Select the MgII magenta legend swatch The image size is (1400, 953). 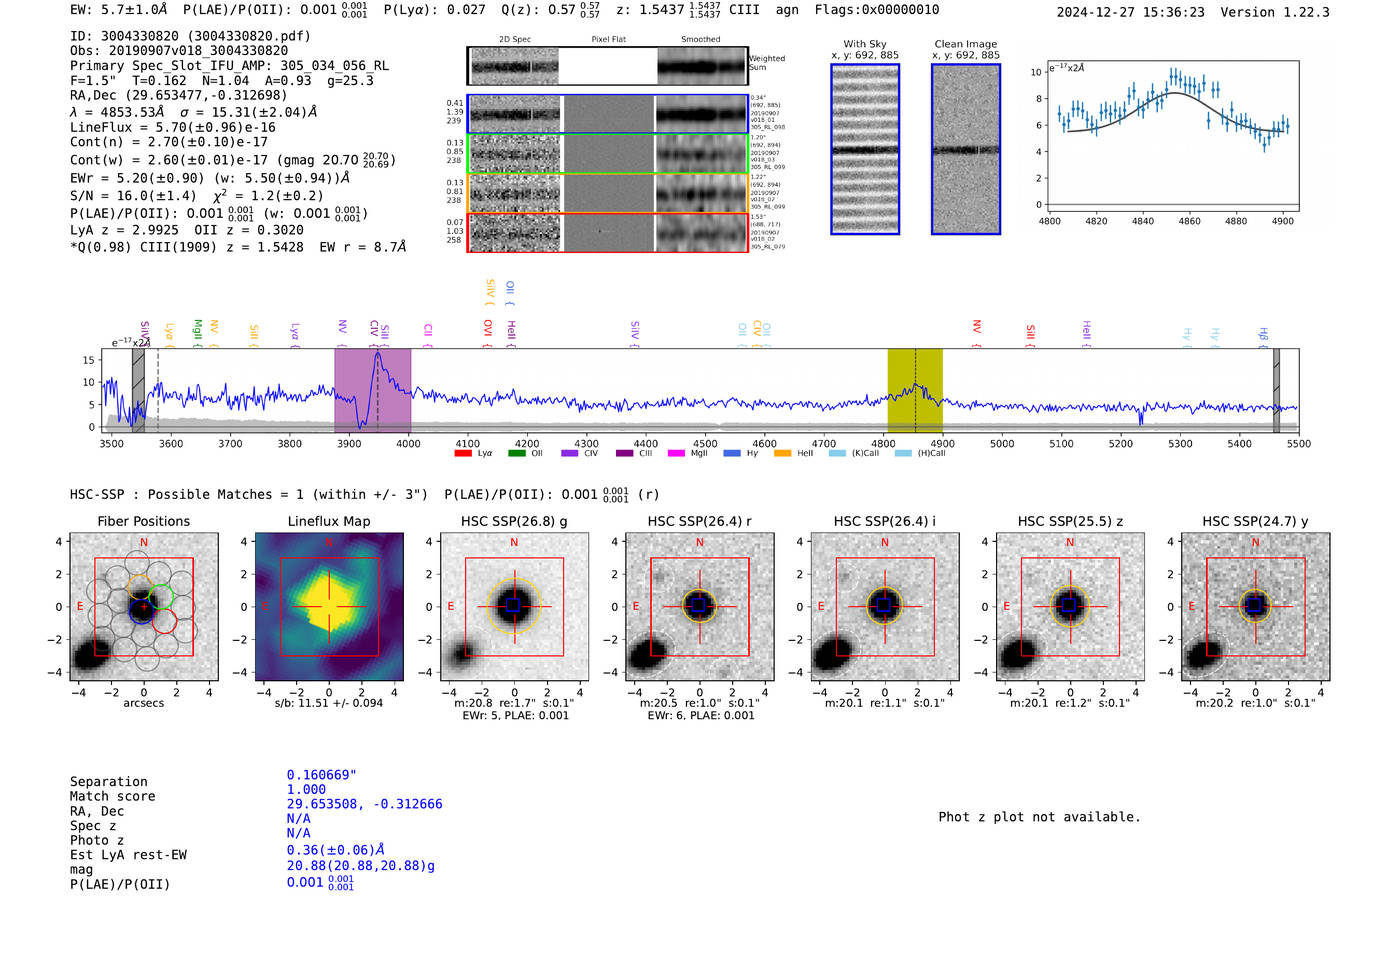(x=676, y=453)
